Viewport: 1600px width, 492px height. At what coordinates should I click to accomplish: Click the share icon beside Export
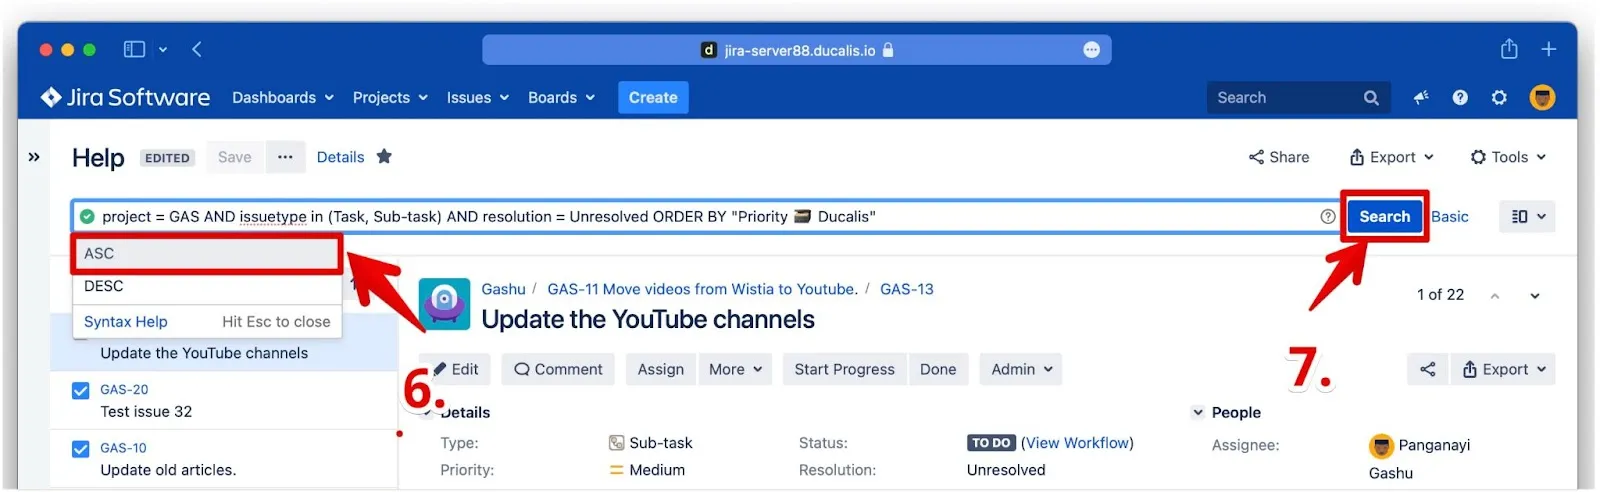[1427, 370]
